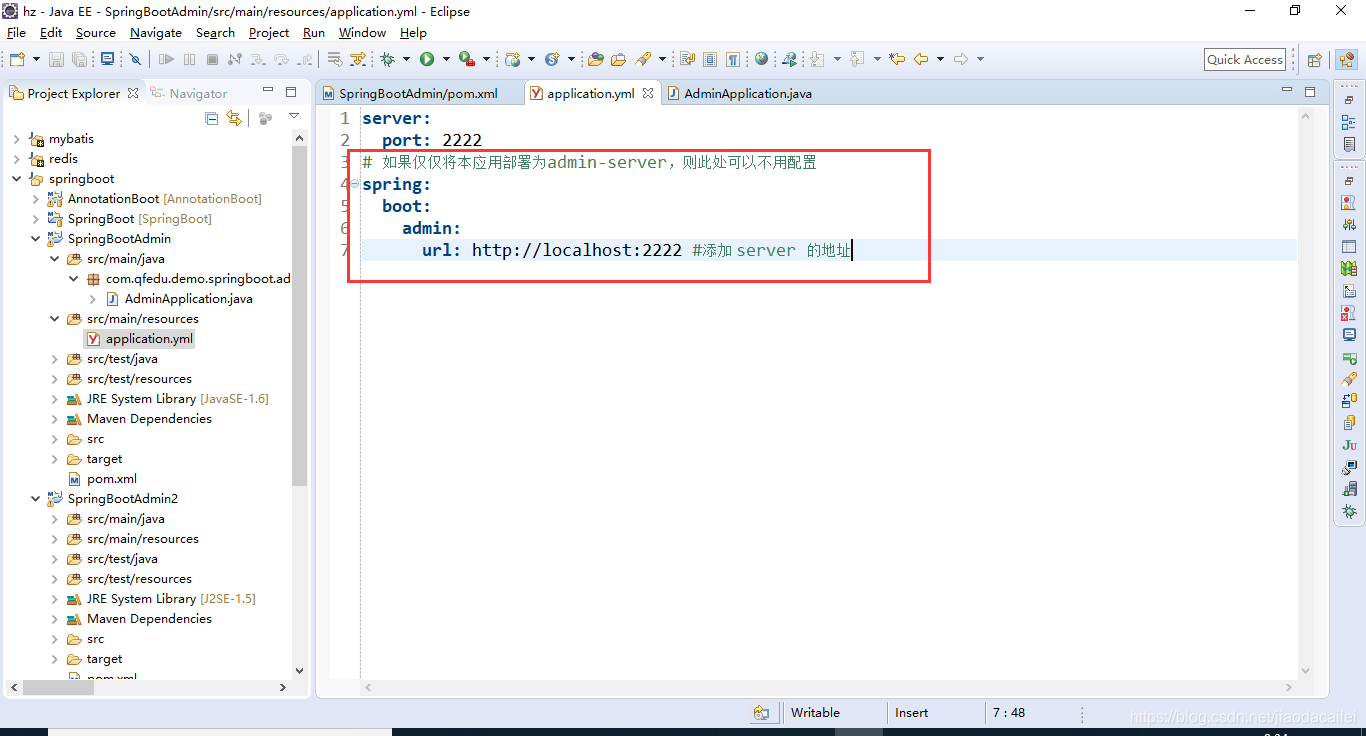Click the Open Type folder icon

click(x=595, y=59)
